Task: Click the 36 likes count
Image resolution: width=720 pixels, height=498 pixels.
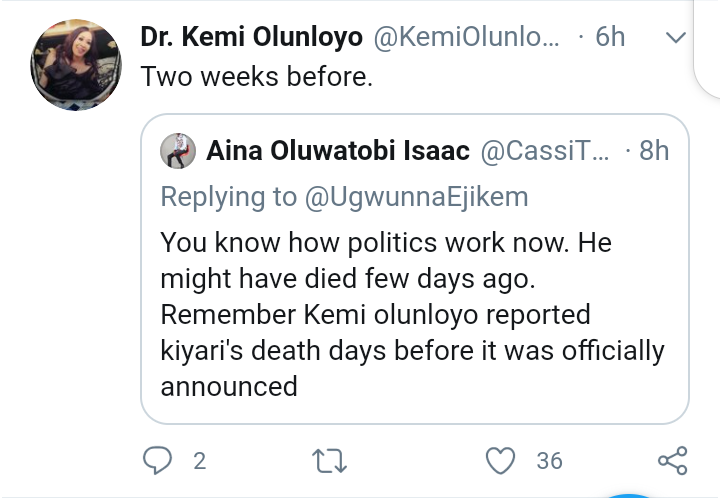Action: click(x=549, y=461)
